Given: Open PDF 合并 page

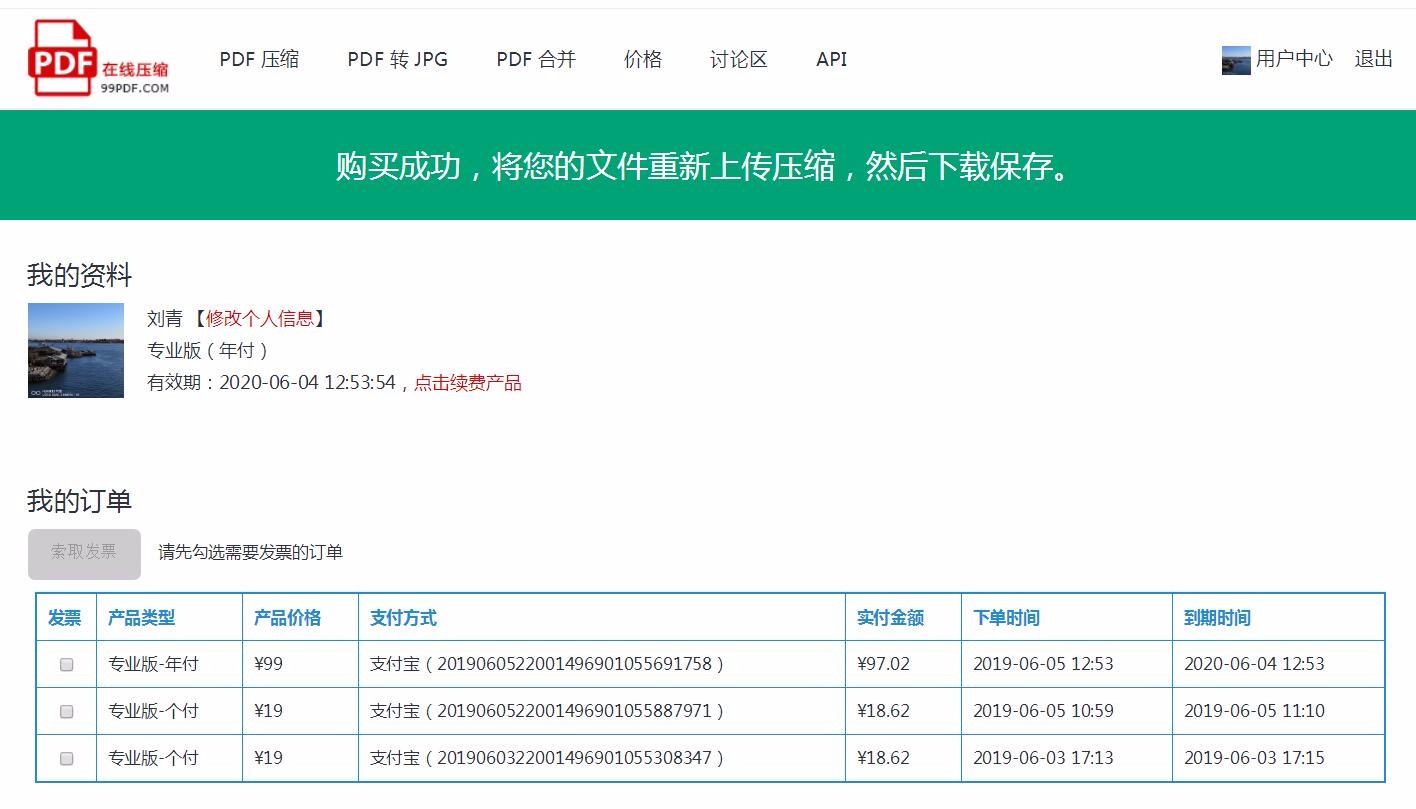Looking at the screenshot, I should 536,59.
